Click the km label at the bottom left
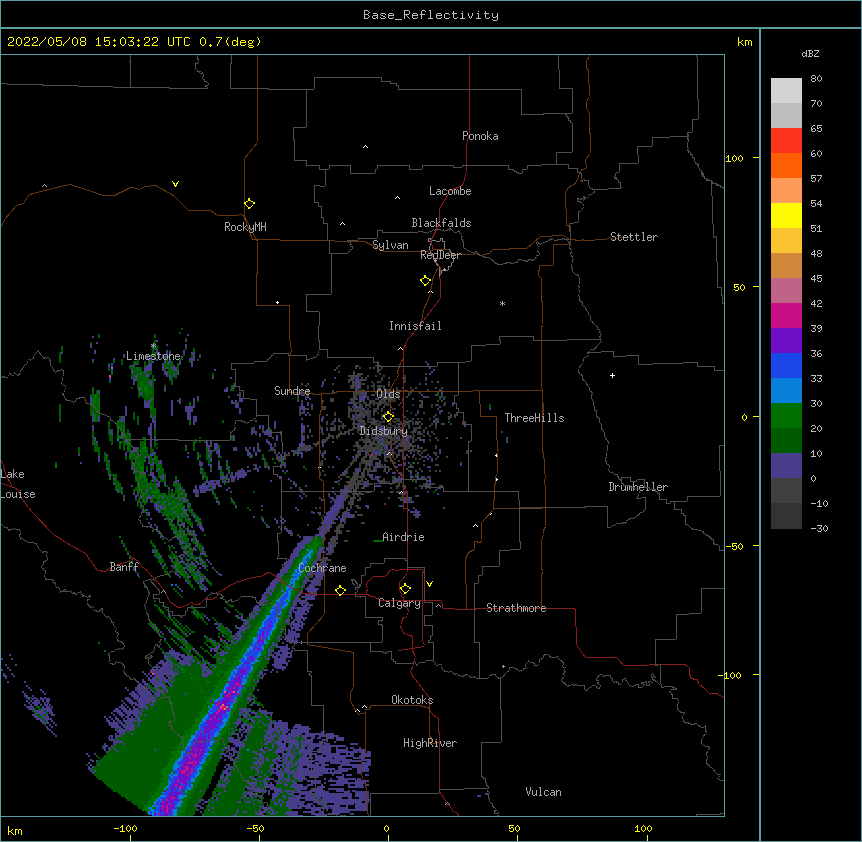Viewport: 862px width, 842px height. (x=15, y=830)
